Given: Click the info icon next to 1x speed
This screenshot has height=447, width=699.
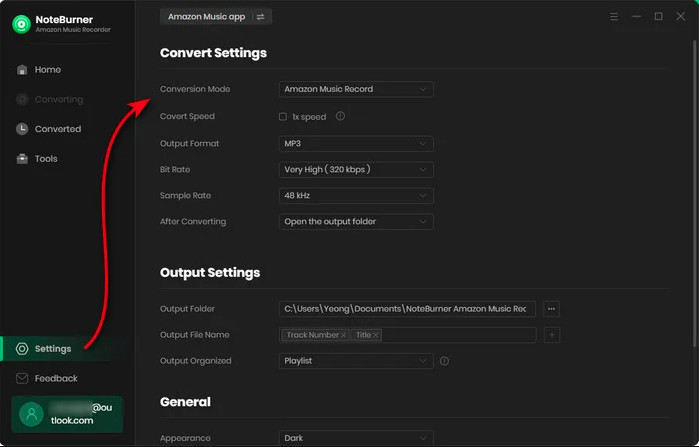Looking at the screenshot, I should click(x=340, y=116).
